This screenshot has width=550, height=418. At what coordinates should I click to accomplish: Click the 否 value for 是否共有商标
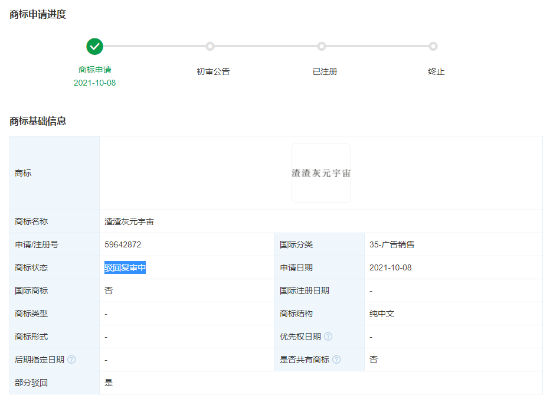click(374, 359)
